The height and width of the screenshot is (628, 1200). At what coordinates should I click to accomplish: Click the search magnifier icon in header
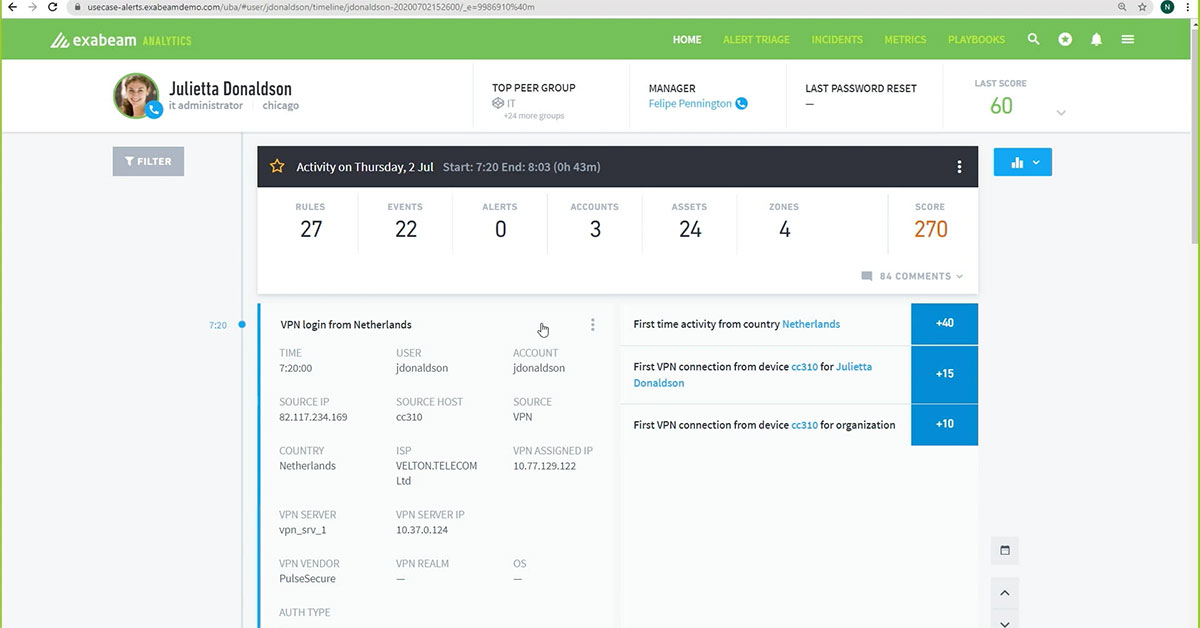(1034, 40)
